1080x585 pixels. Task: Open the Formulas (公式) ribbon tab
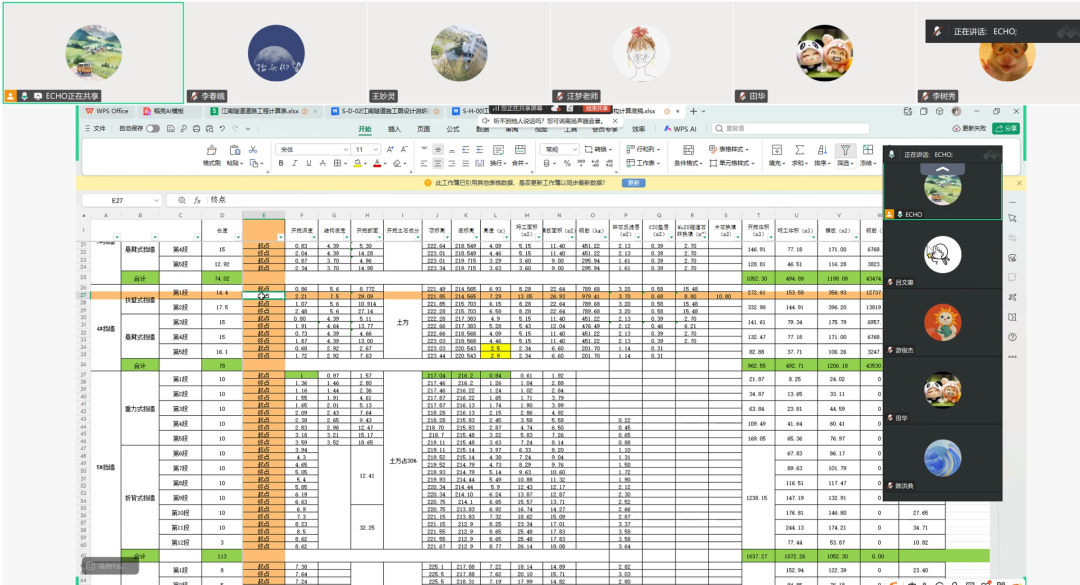coord(452,128)
